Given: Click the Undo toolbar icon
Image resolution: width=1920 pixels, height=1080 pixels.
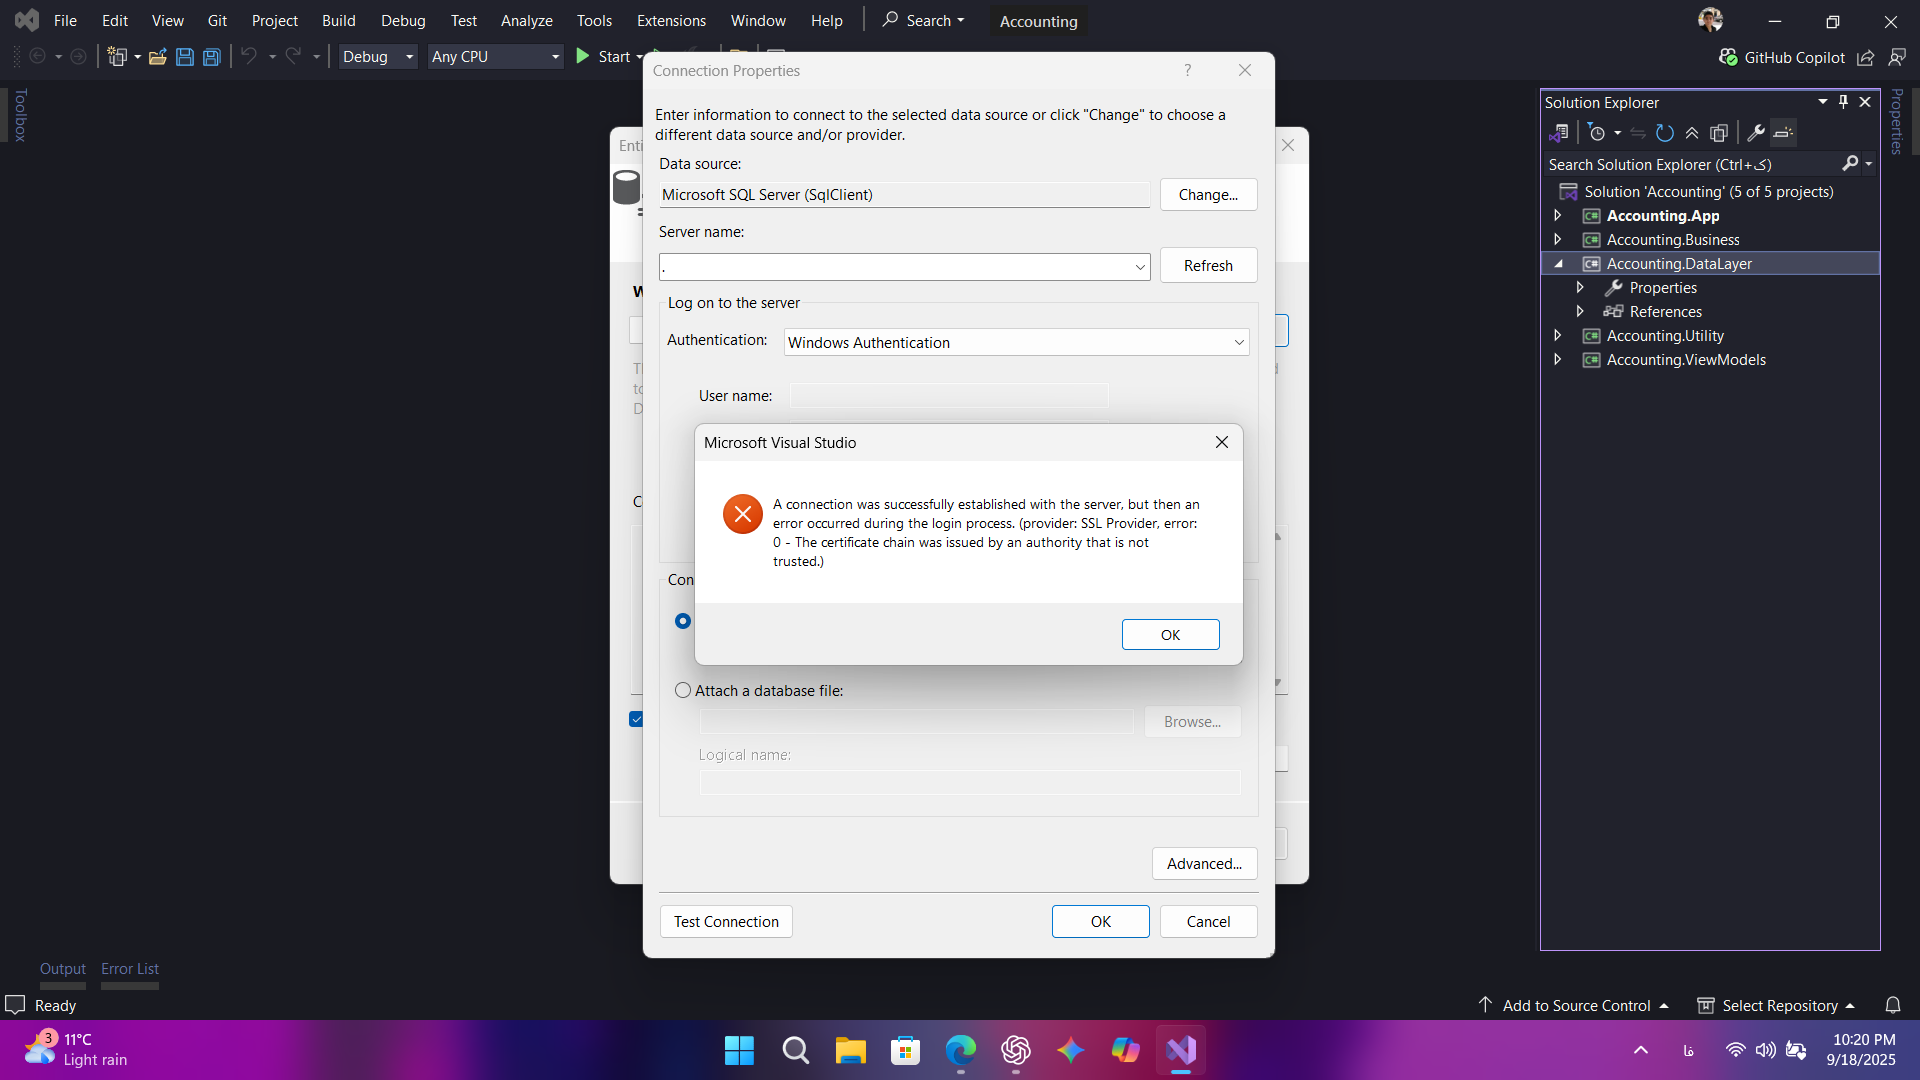Looking at the screenshot, I should pyautogui.click(x=249, y=56).
